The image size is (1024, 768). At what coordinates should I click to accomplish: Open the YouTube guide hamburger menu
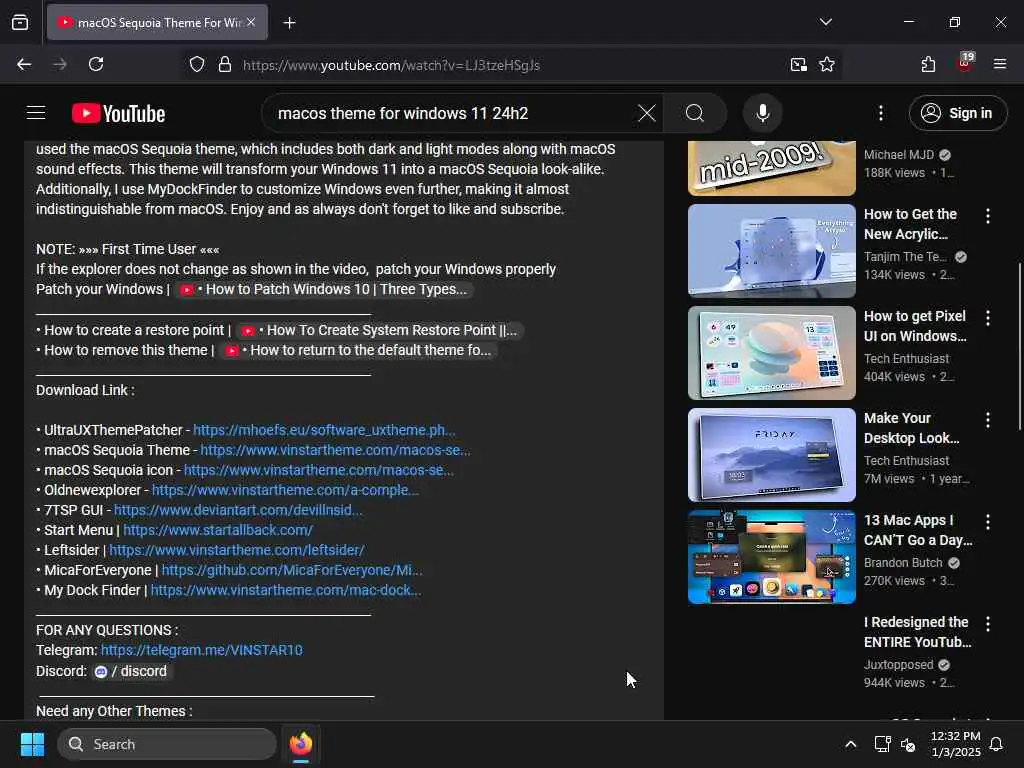[36, 113]
